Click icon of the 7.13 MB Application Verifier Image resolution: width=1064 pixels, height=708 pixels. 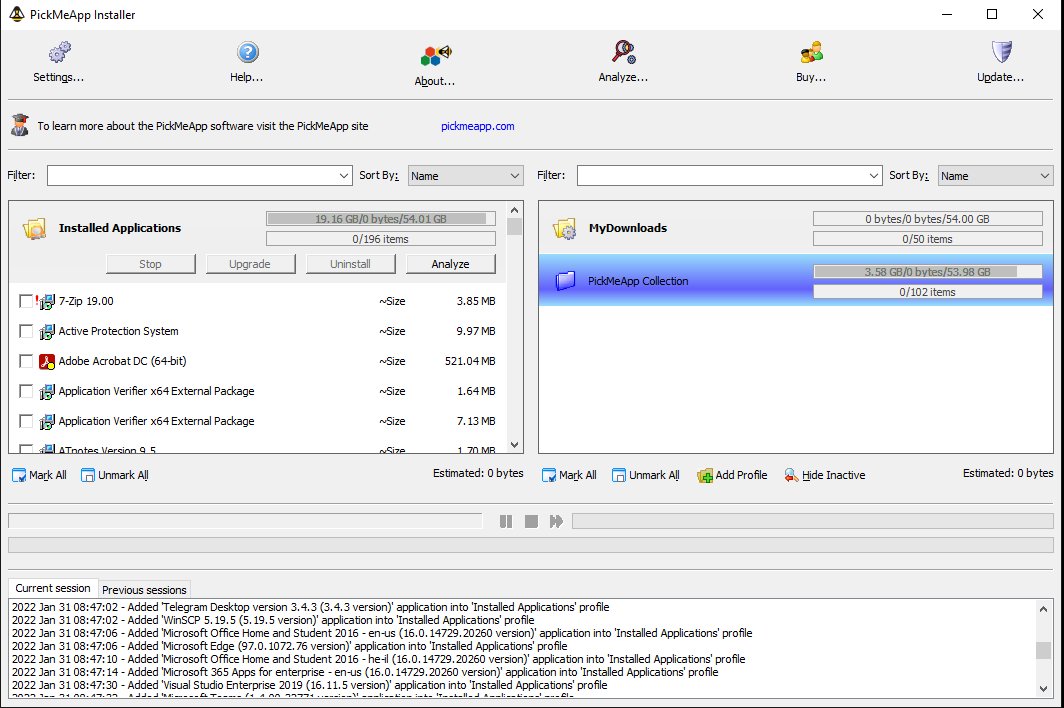46,421
